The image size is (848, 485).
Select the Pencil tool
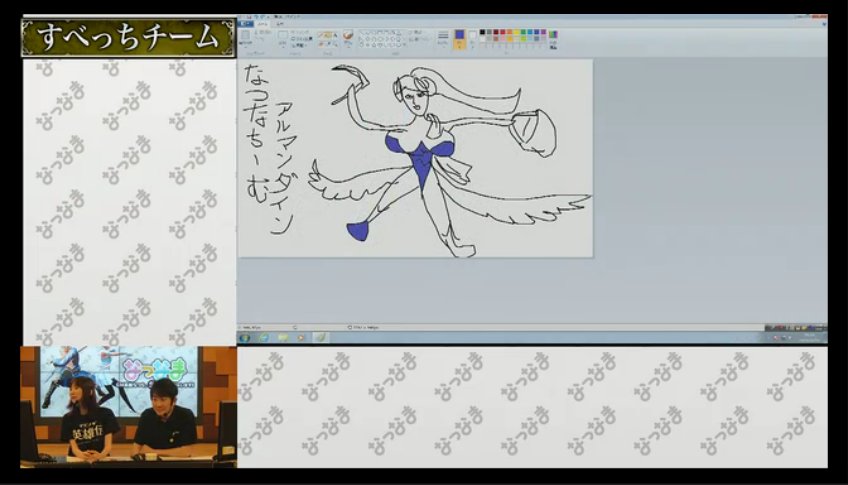(320, 33)
